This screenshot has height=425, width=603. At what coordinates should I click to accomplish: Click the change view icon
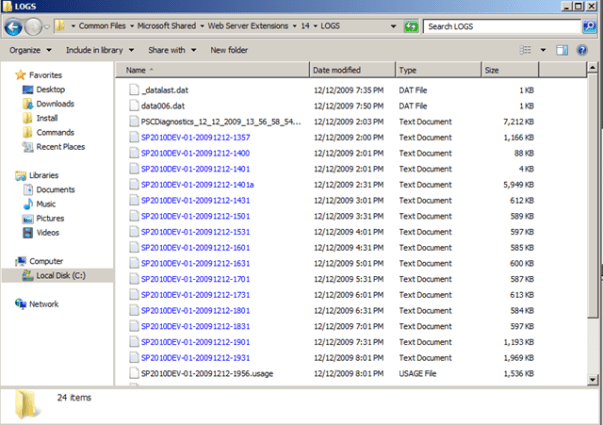[526, 49]
